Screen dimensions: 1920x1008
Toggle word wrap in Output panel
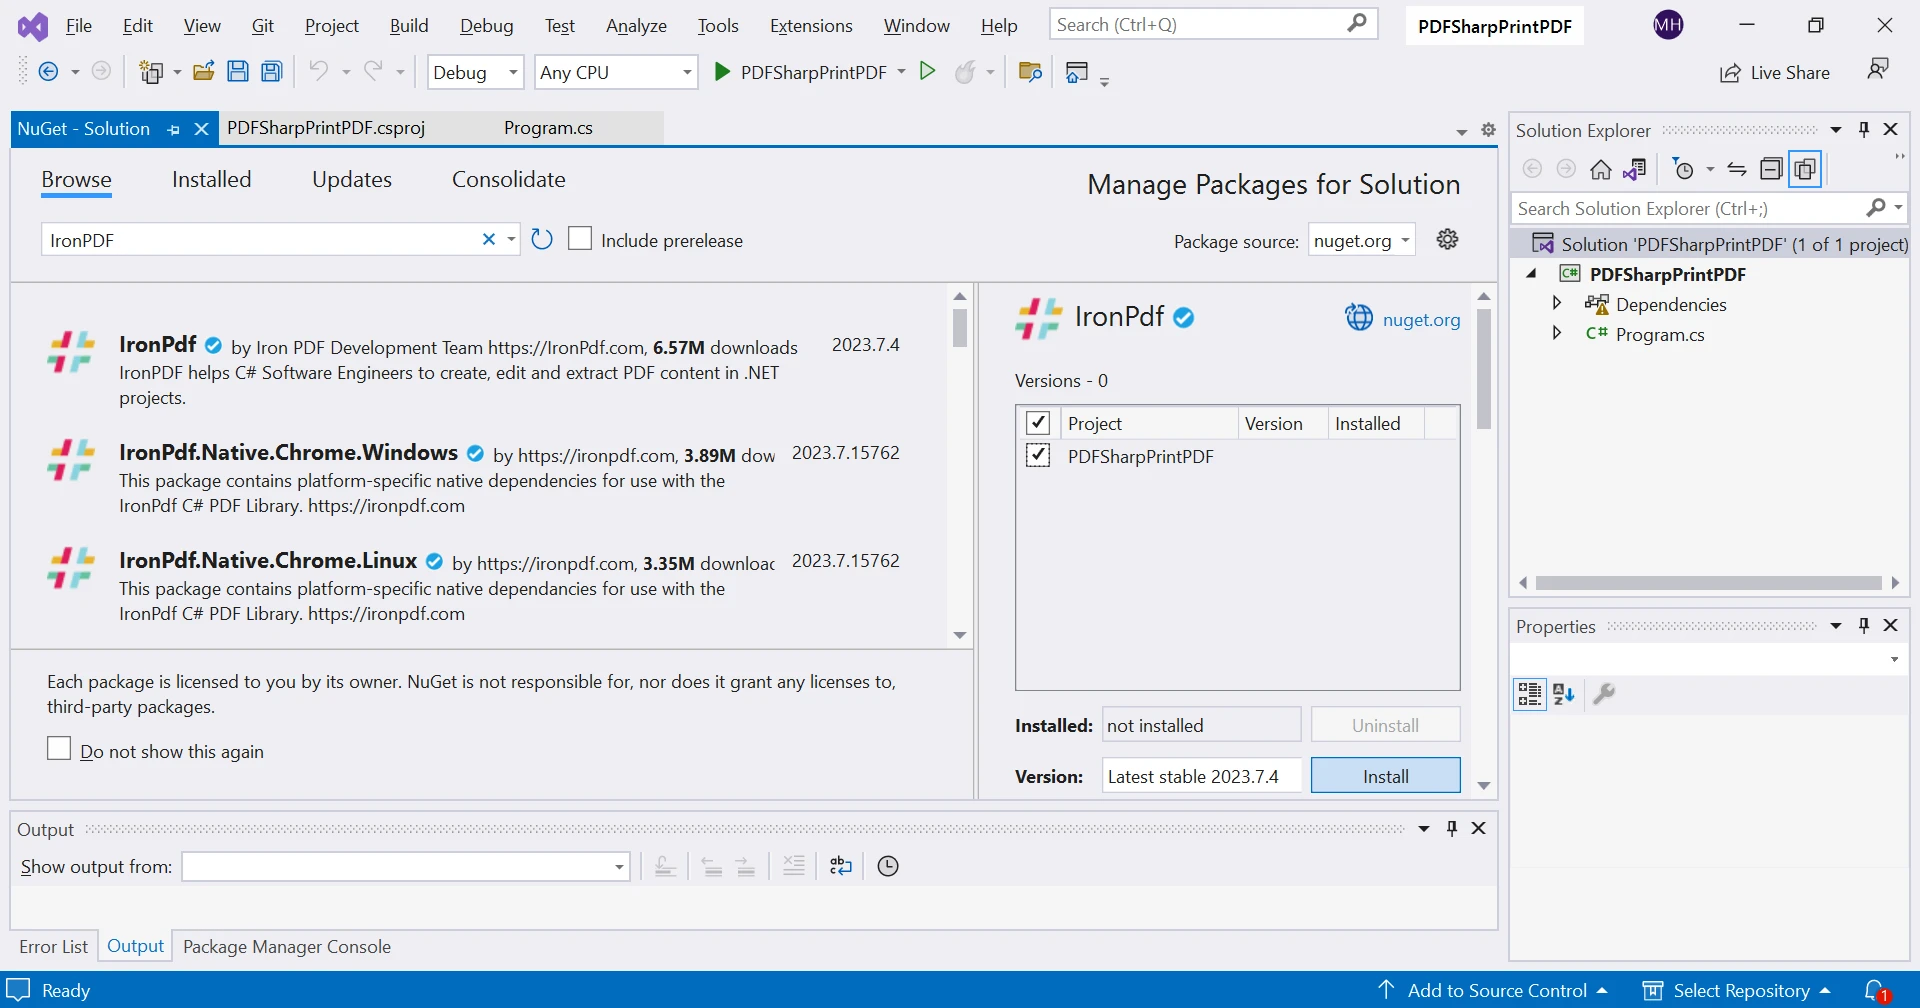coord(841,866)
